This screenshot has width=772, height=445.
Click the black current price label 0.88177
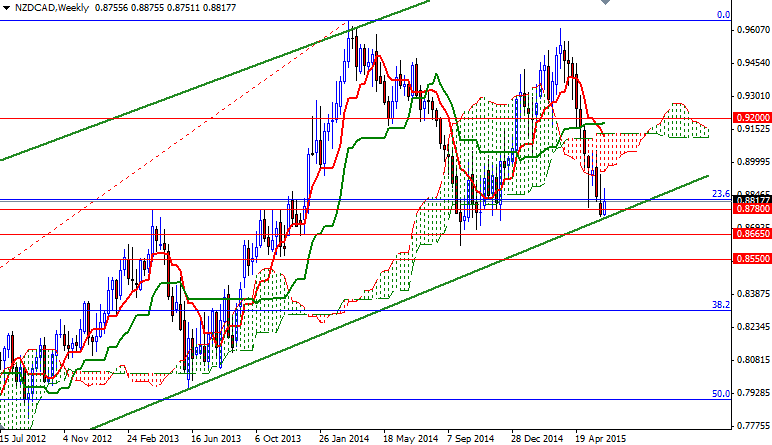coord(752,200)
